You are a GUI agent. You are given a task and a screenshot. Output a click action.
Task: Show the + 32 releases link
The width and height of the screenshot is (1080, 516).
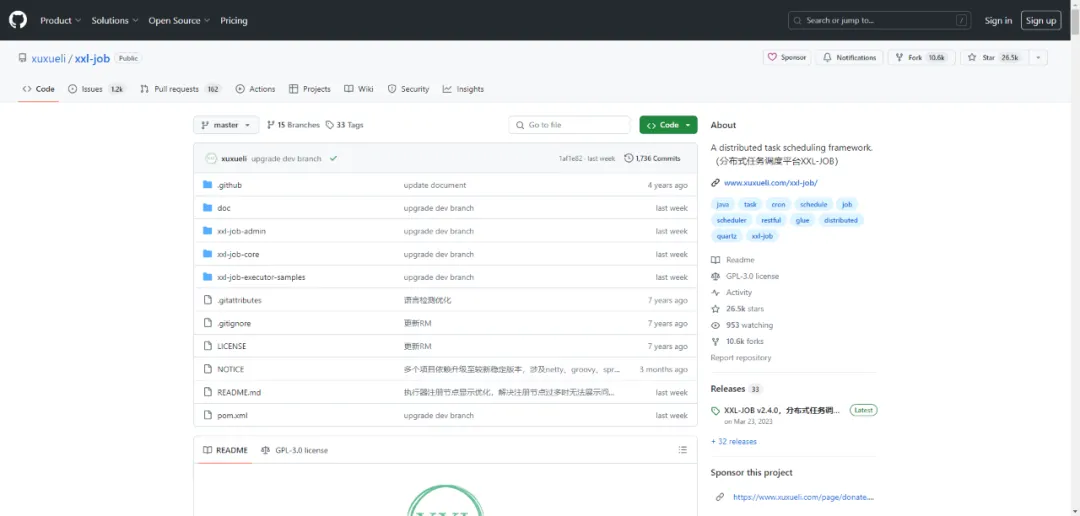pyautogui.click(x=734, y=441)
